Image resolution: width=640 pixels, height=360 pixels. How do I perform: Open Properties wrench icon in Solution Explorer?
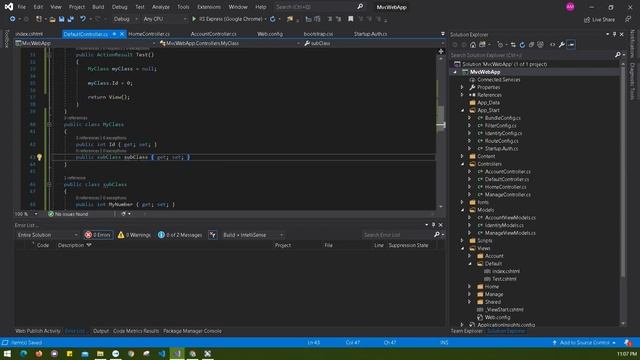[x=562, y=45]
